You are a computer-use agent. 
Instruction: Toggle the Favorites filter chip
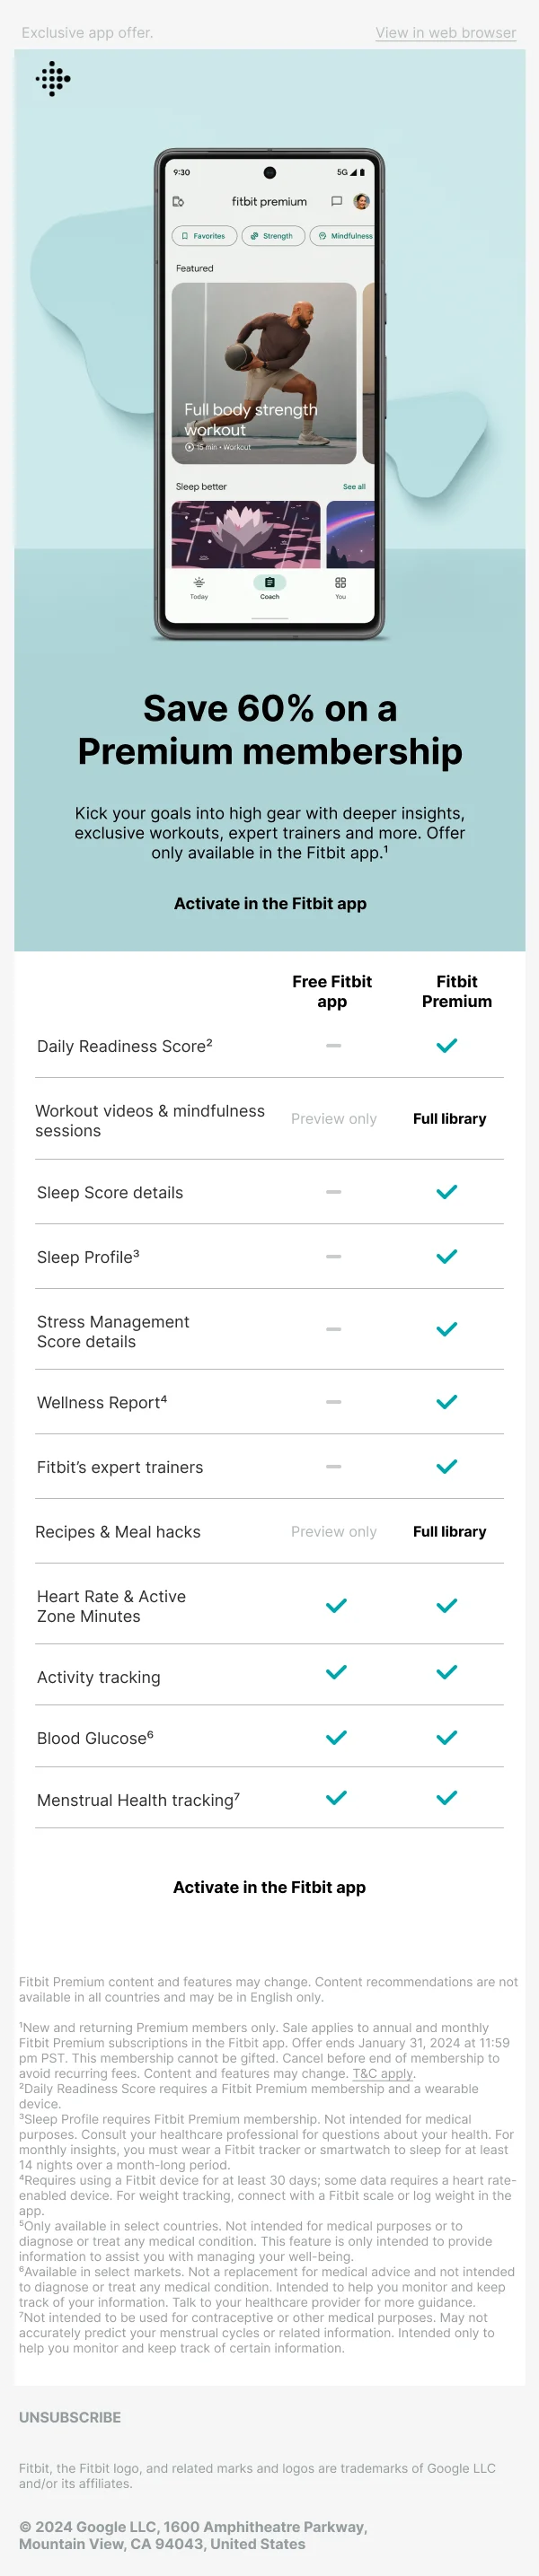(x=204, y=236)
